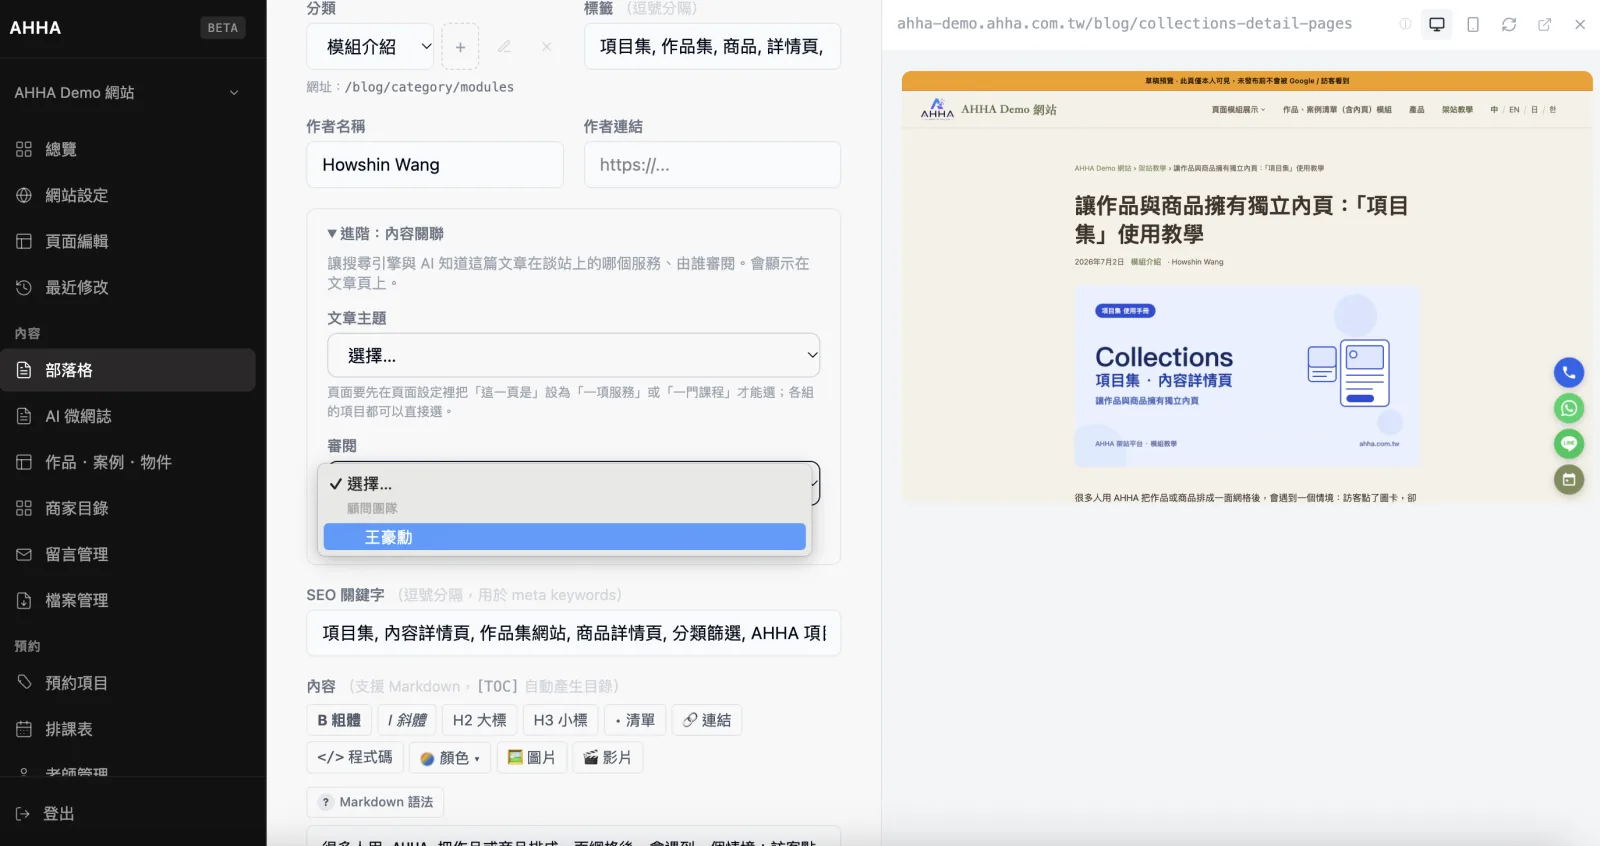This screenshot has width=1600, height=846.
Task: Select 王豪勳 in 審閱 dropdown
Action: pyautogui.click(x=564, y=537)
